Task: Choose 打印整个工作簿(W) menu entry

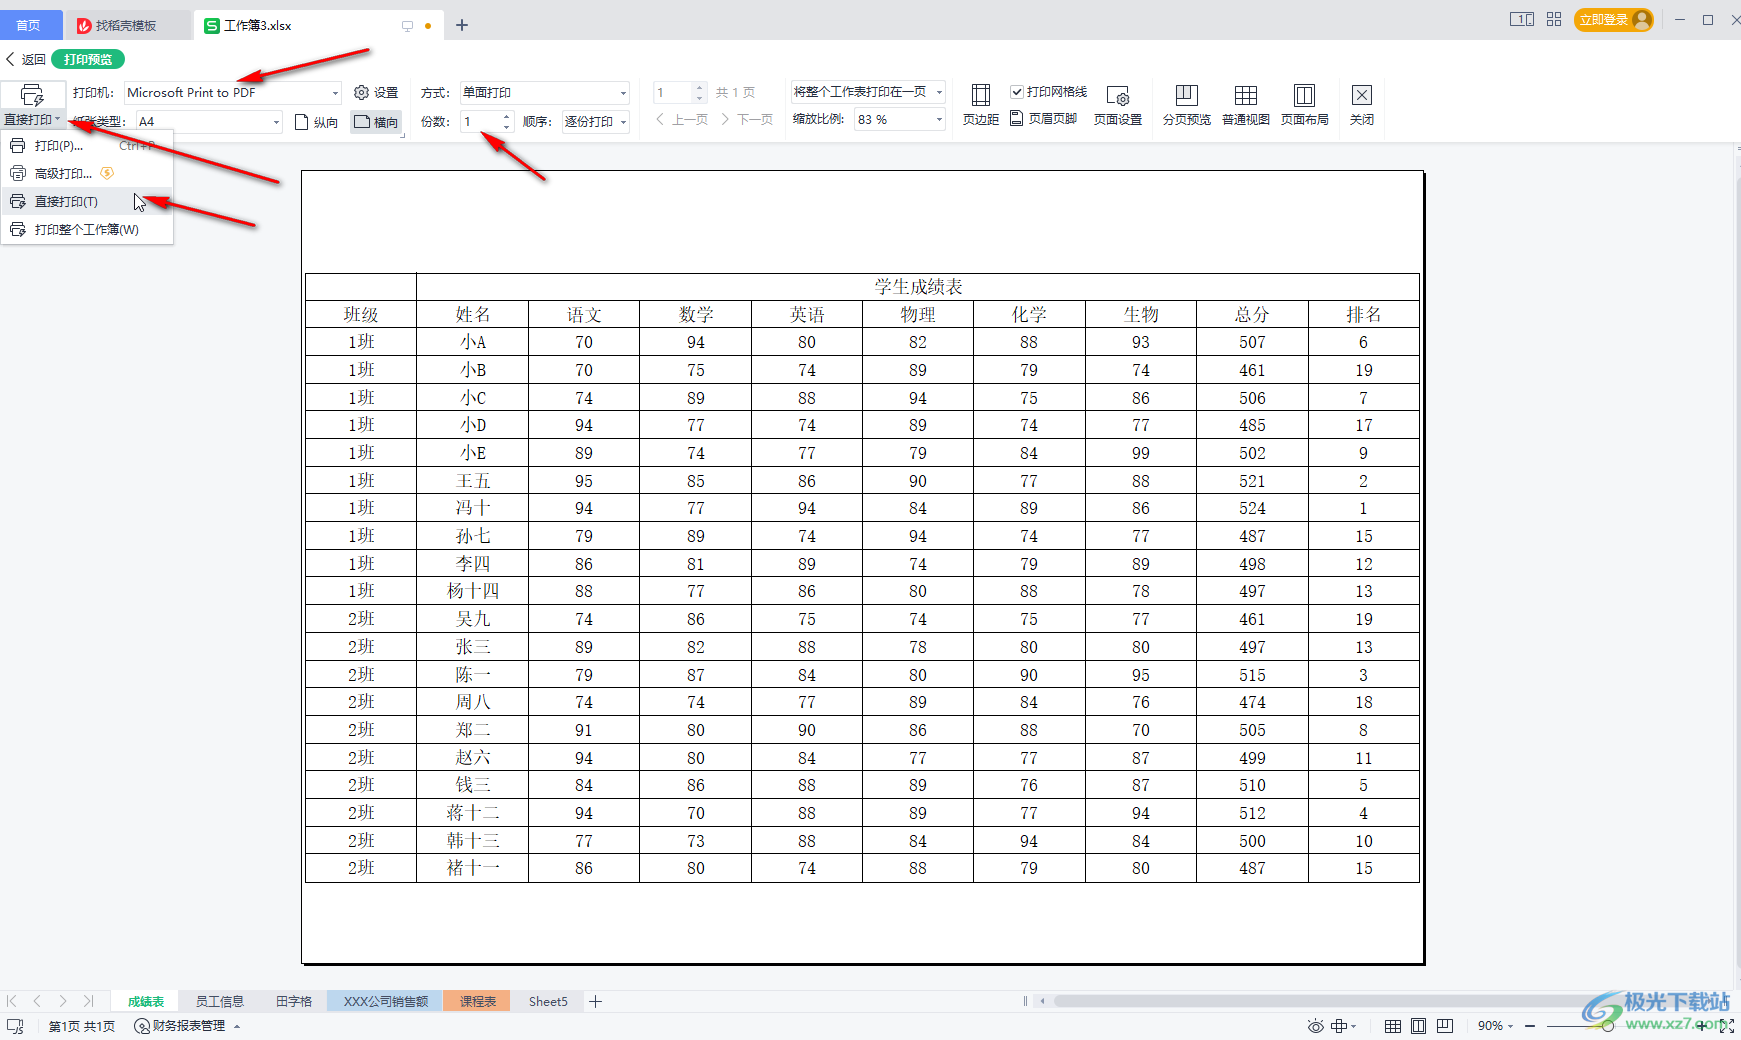Action: pos(87,230)
